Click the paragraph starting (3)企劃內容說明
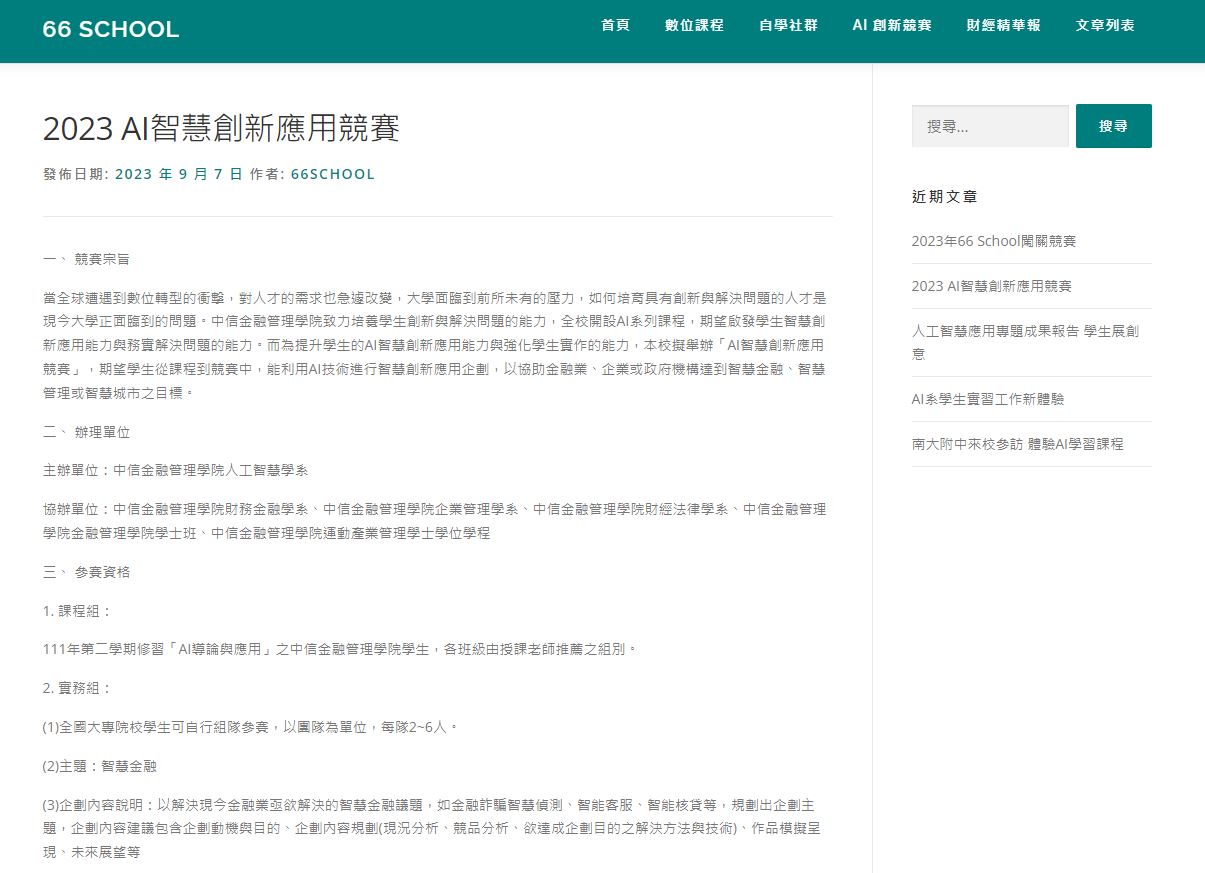 pos(434,829)
